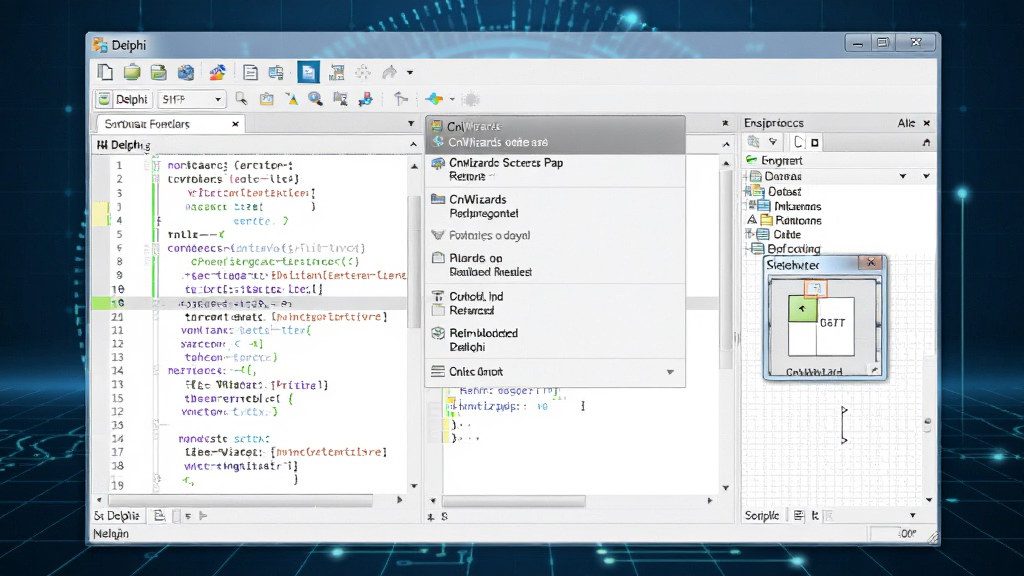The height and width of the screenshot is (576, 1024).
Task: Open the SIFP combo box
Action: (191, 99)
